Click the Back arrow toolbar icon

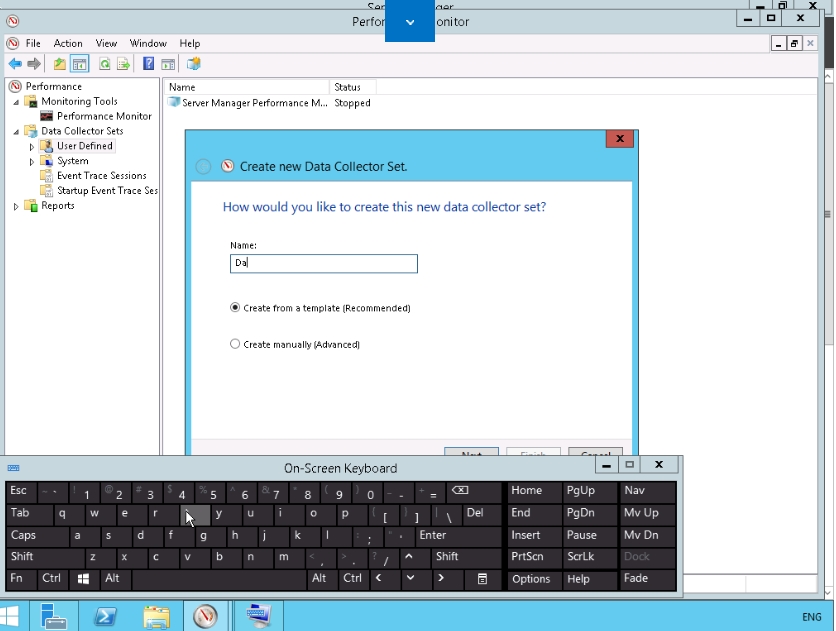coord(15,64)
